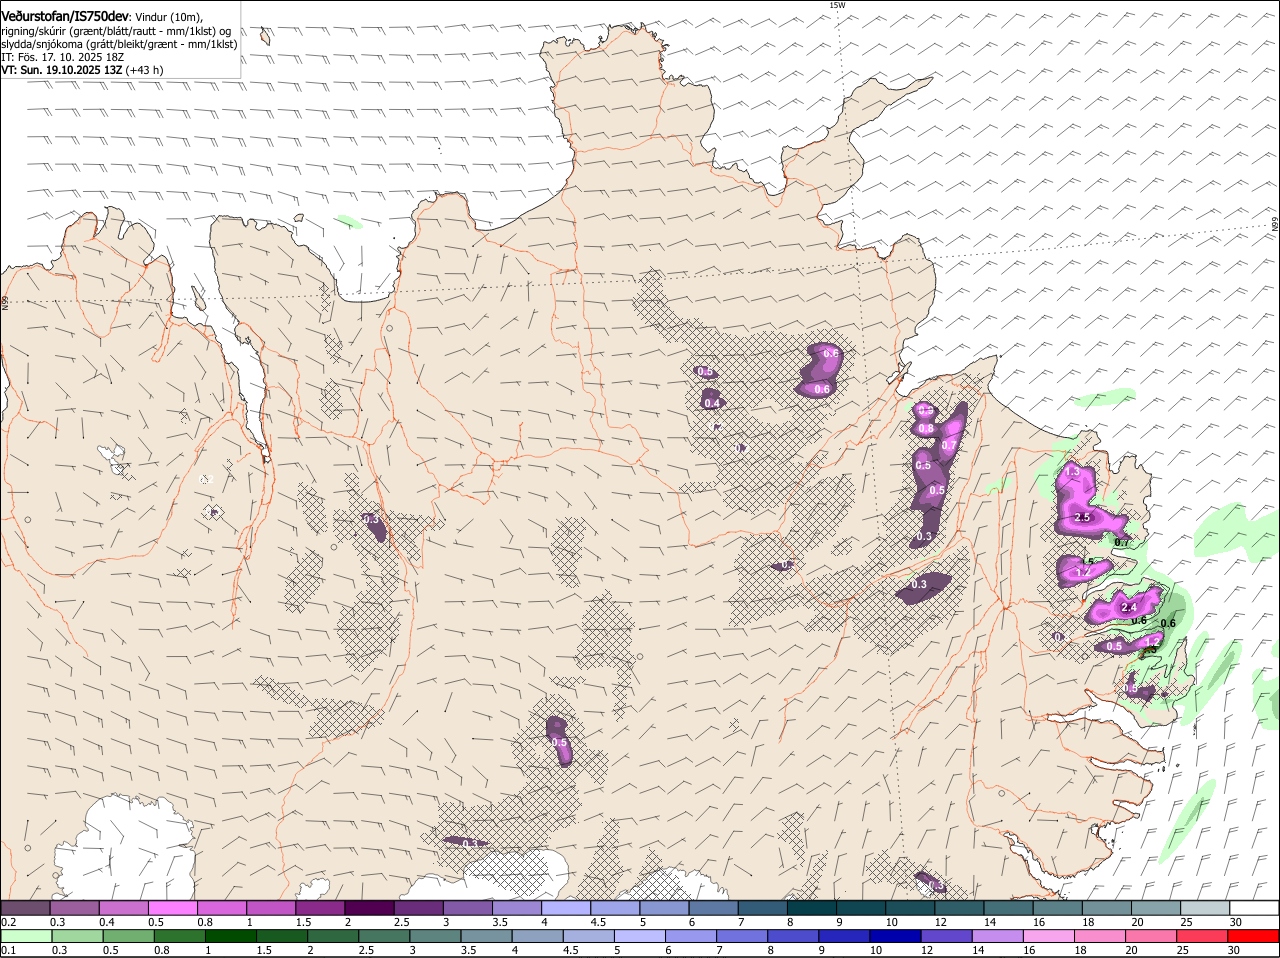Click the dark teal 8–9 snow legend swatch

(813, 908)
